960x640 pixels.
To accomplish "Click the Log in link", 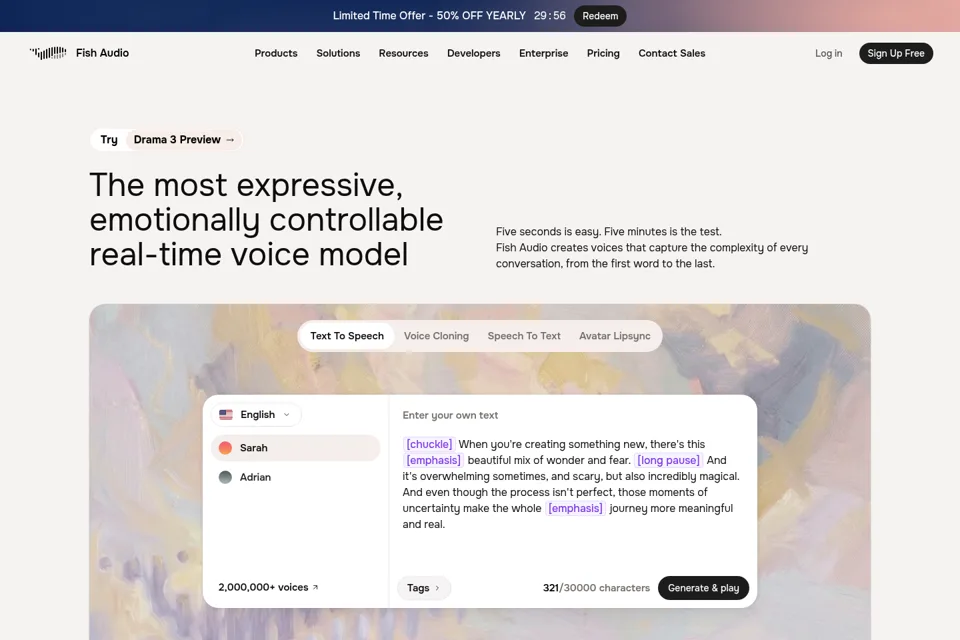I will [x=828, y=53].
